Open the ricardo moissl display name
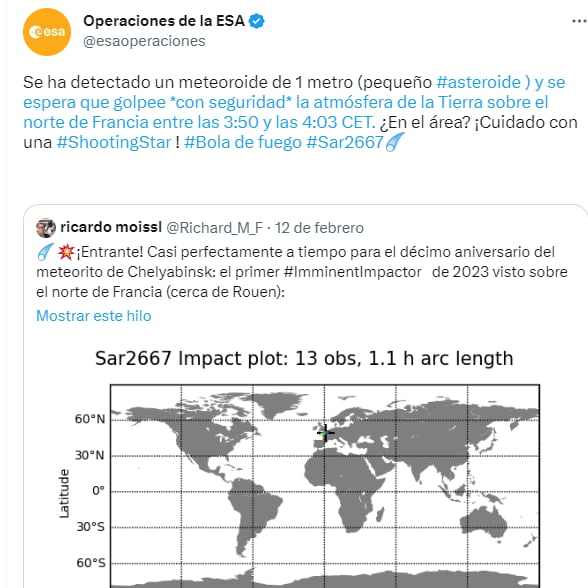Viewport: 588px width, 588px height. point(111,227)
